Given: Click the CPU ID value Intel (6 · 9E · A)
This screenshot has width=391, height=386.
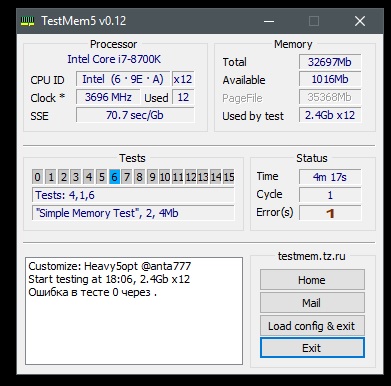Looking at the screenshot, I should click(123, 79).
